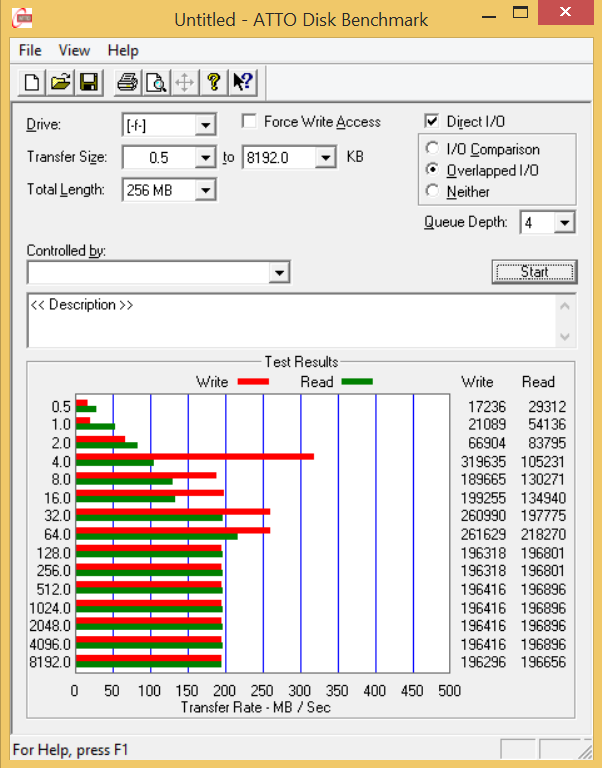Open the Drive dropdown
Viewport: 602px width, 768px height.
(x=205, y=125)
